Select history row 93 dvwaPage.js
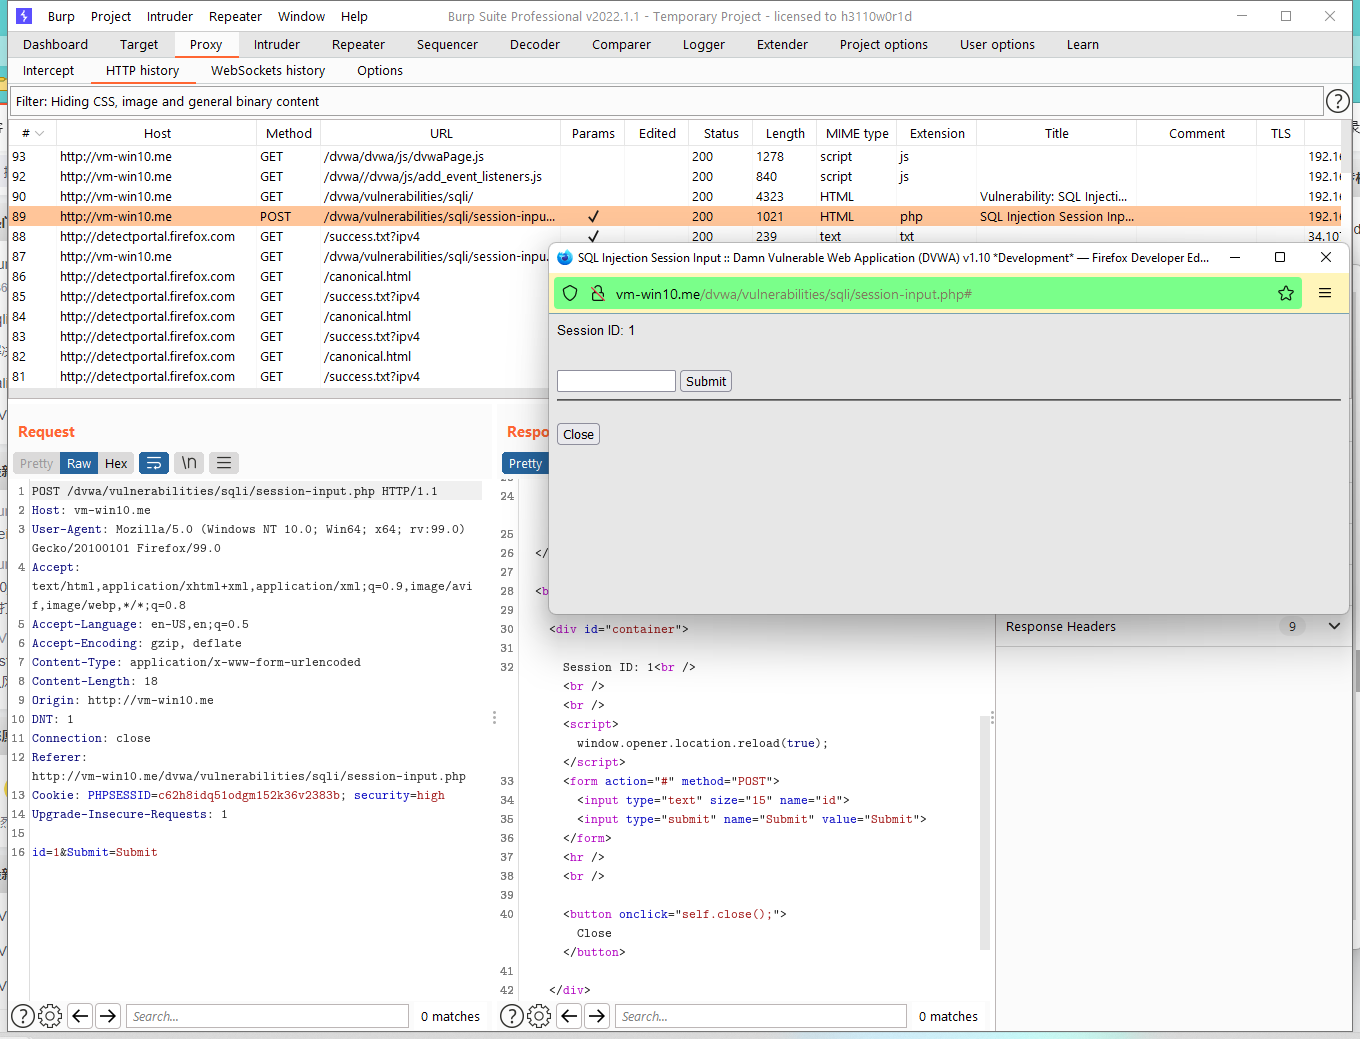The image size is (1360, 1039). click(674, 156)
